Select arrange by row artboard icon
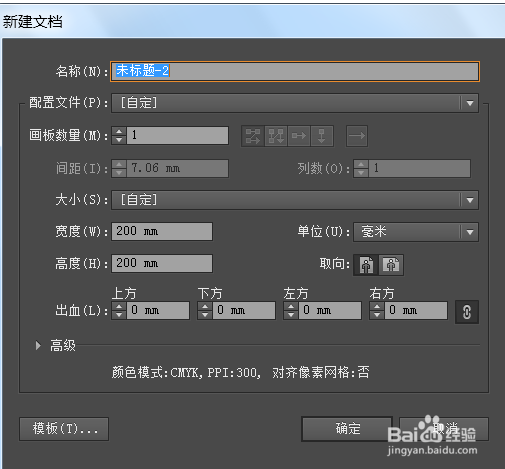Screen dimensions: 505x469 (299, 136)
